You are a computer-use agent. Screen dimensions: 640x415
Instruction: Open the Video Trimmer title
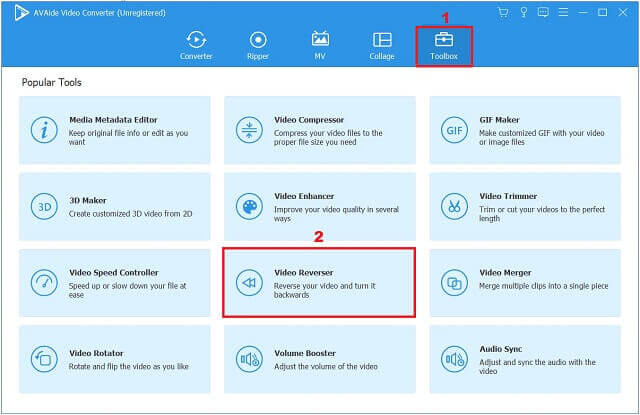(x=508, y=196)
